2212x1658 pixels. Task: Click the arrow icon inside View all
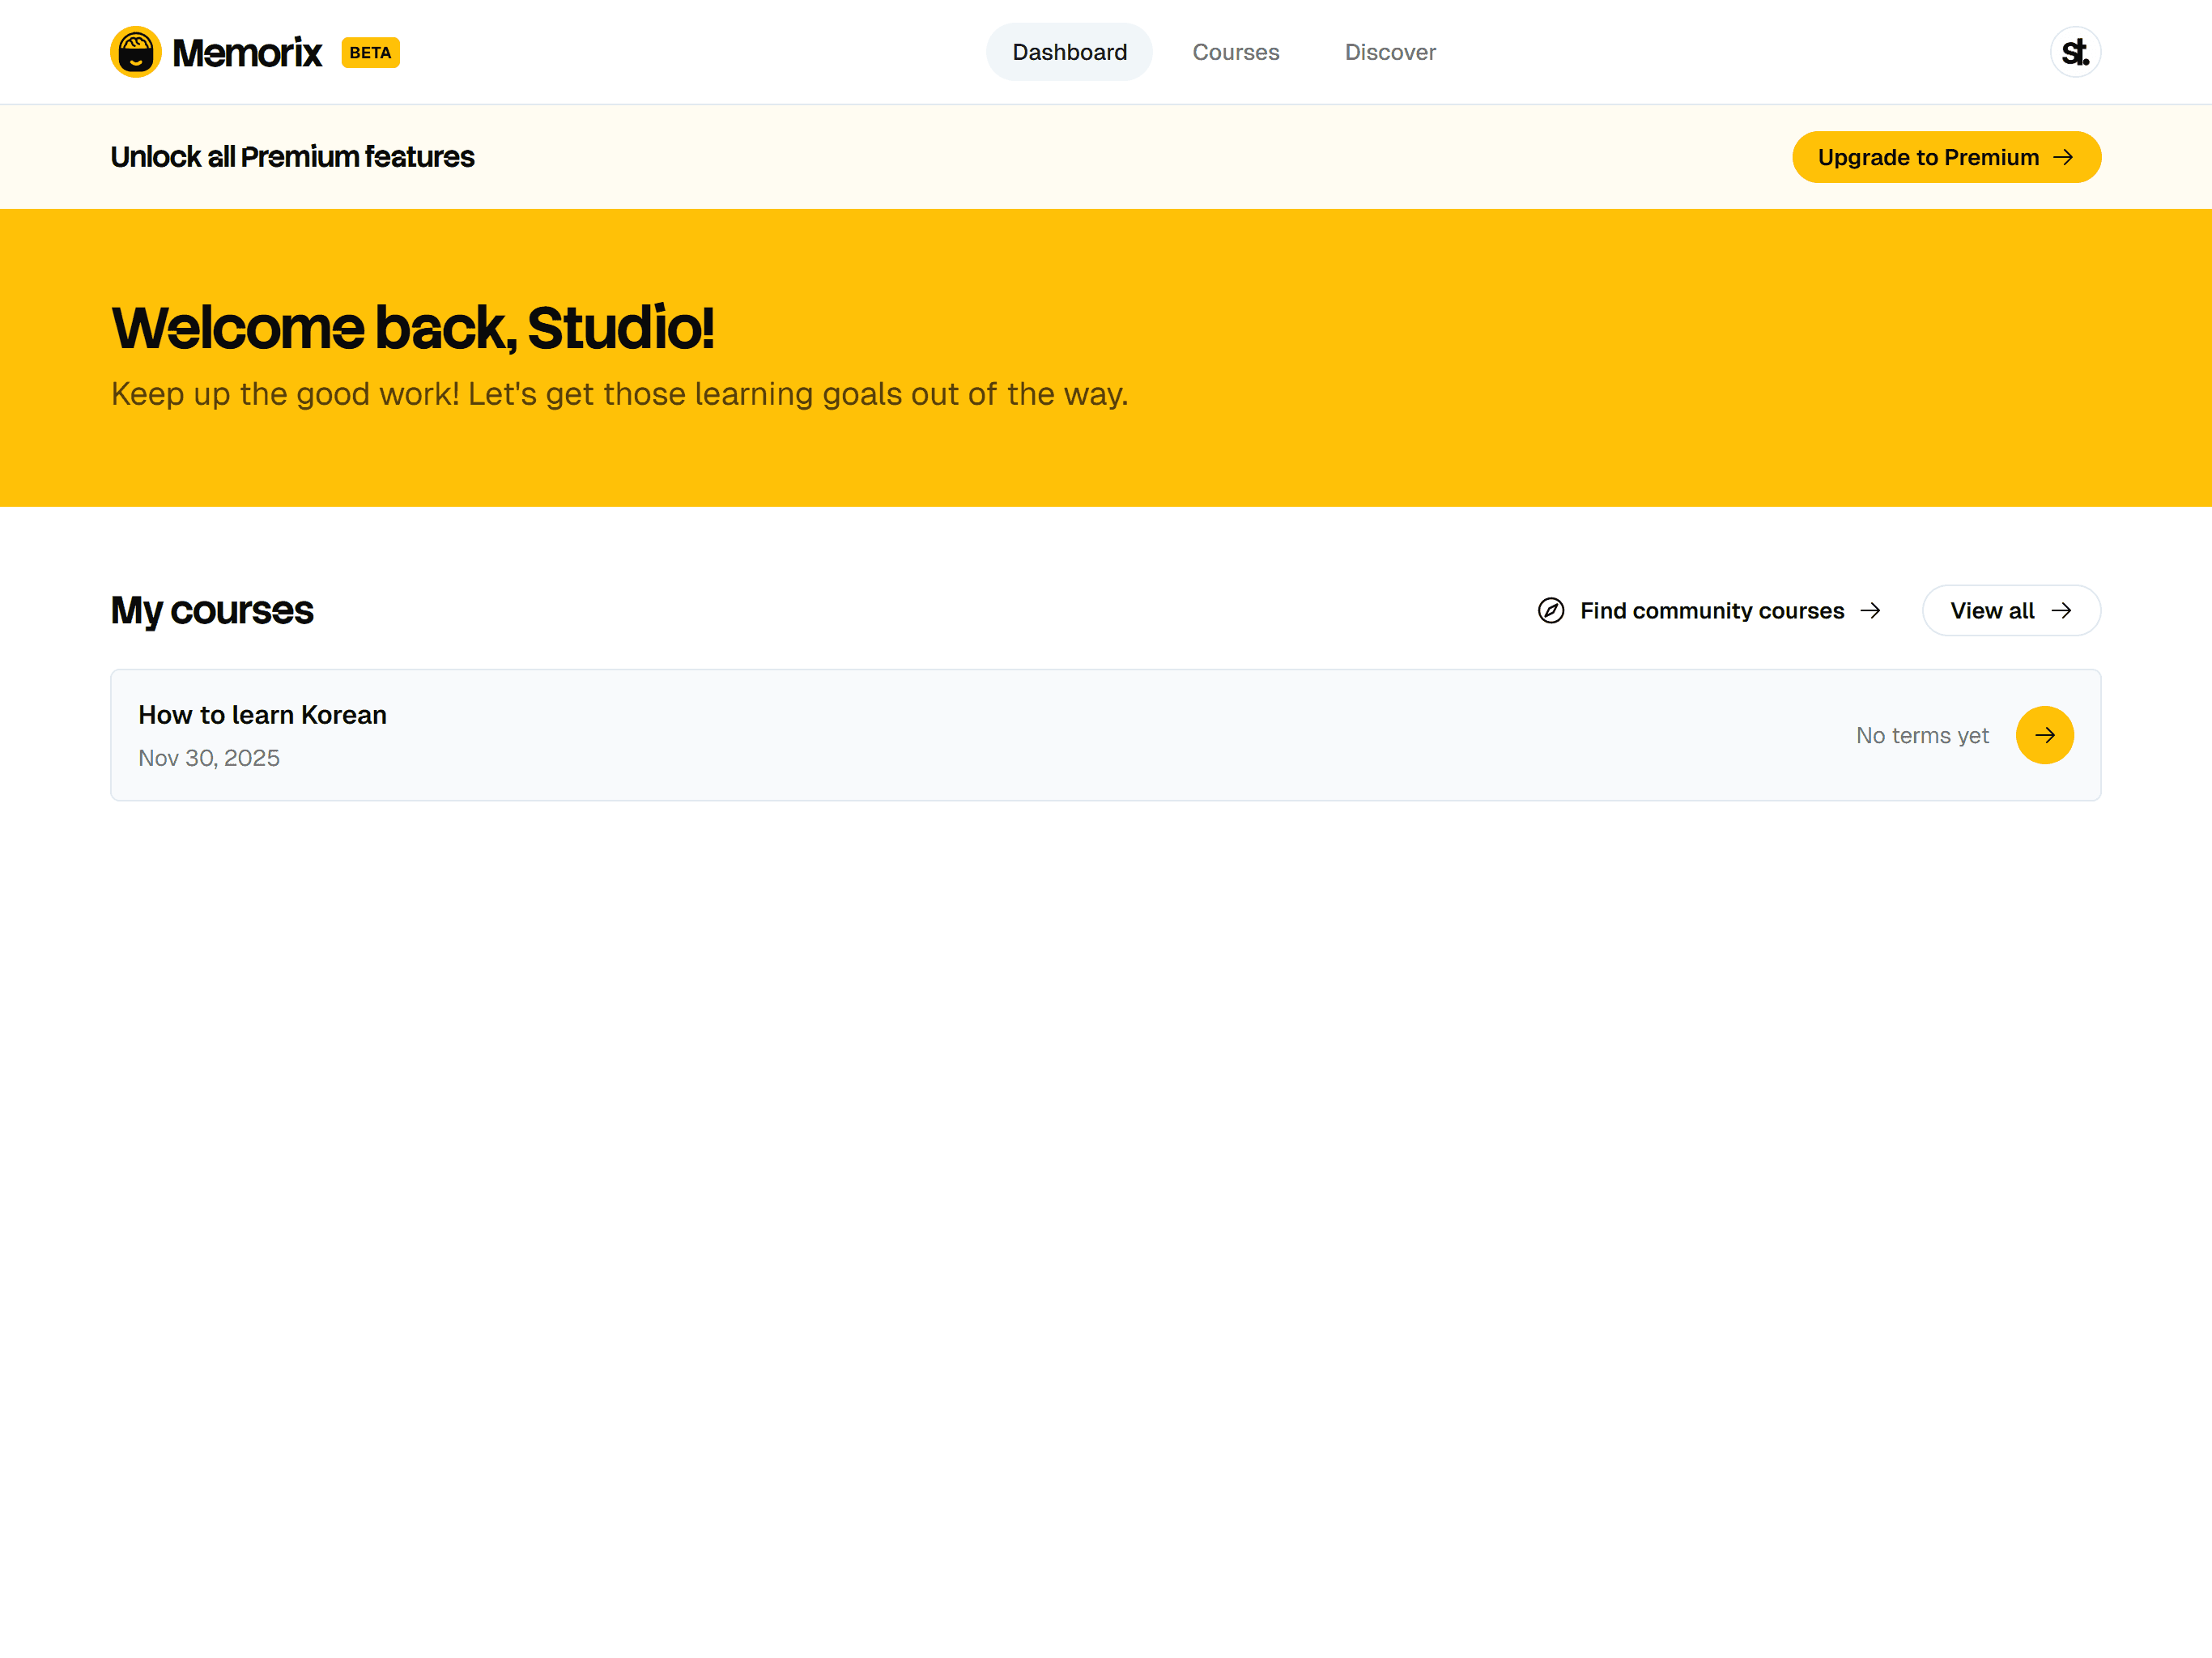[2061, 611]
